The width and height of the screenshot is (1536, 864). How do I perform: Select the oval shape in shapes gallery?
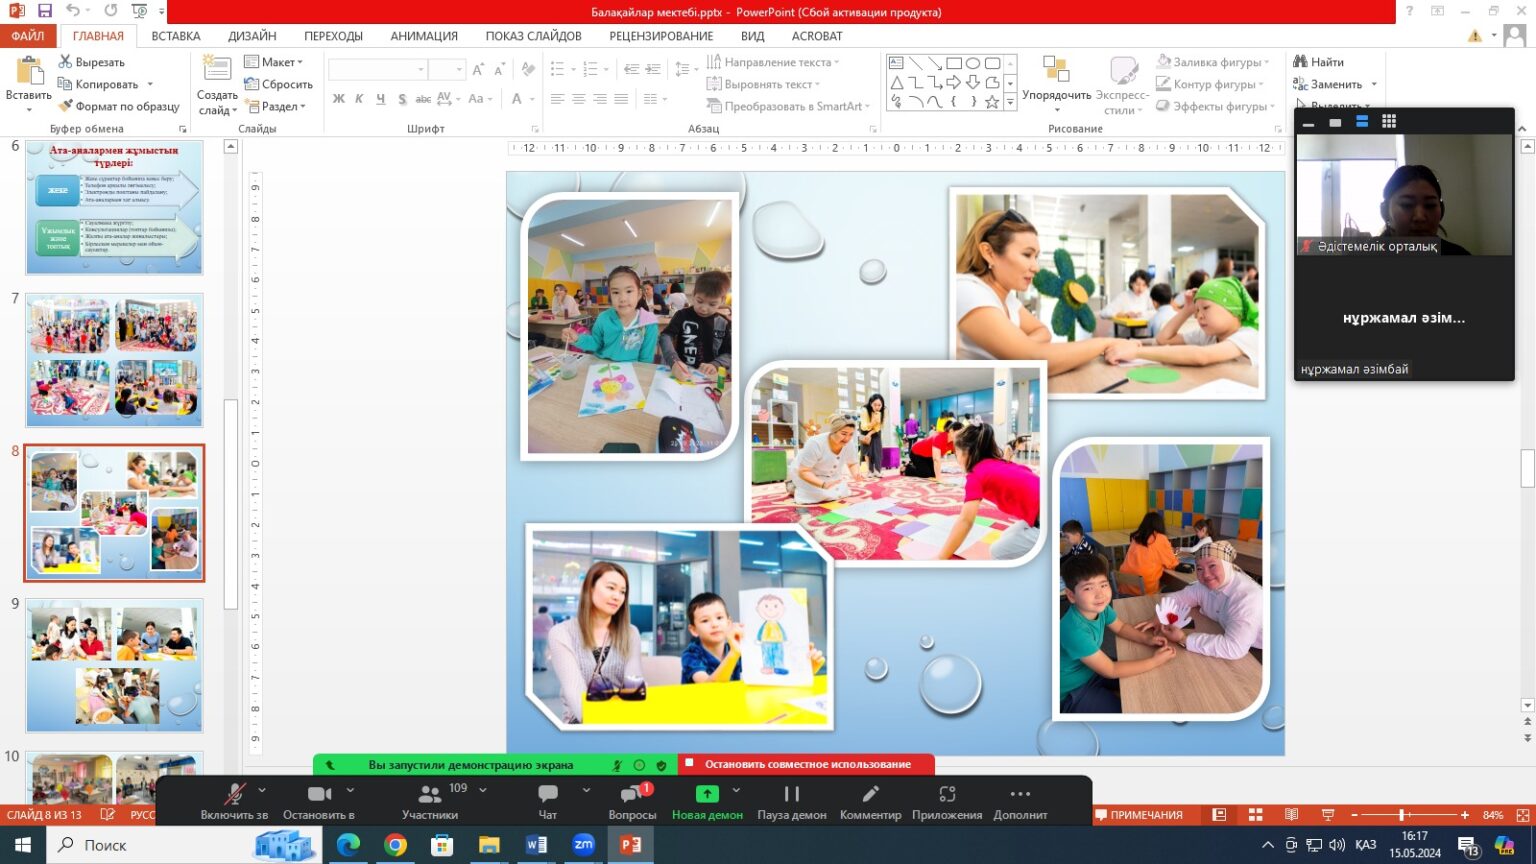coord(973,63)
